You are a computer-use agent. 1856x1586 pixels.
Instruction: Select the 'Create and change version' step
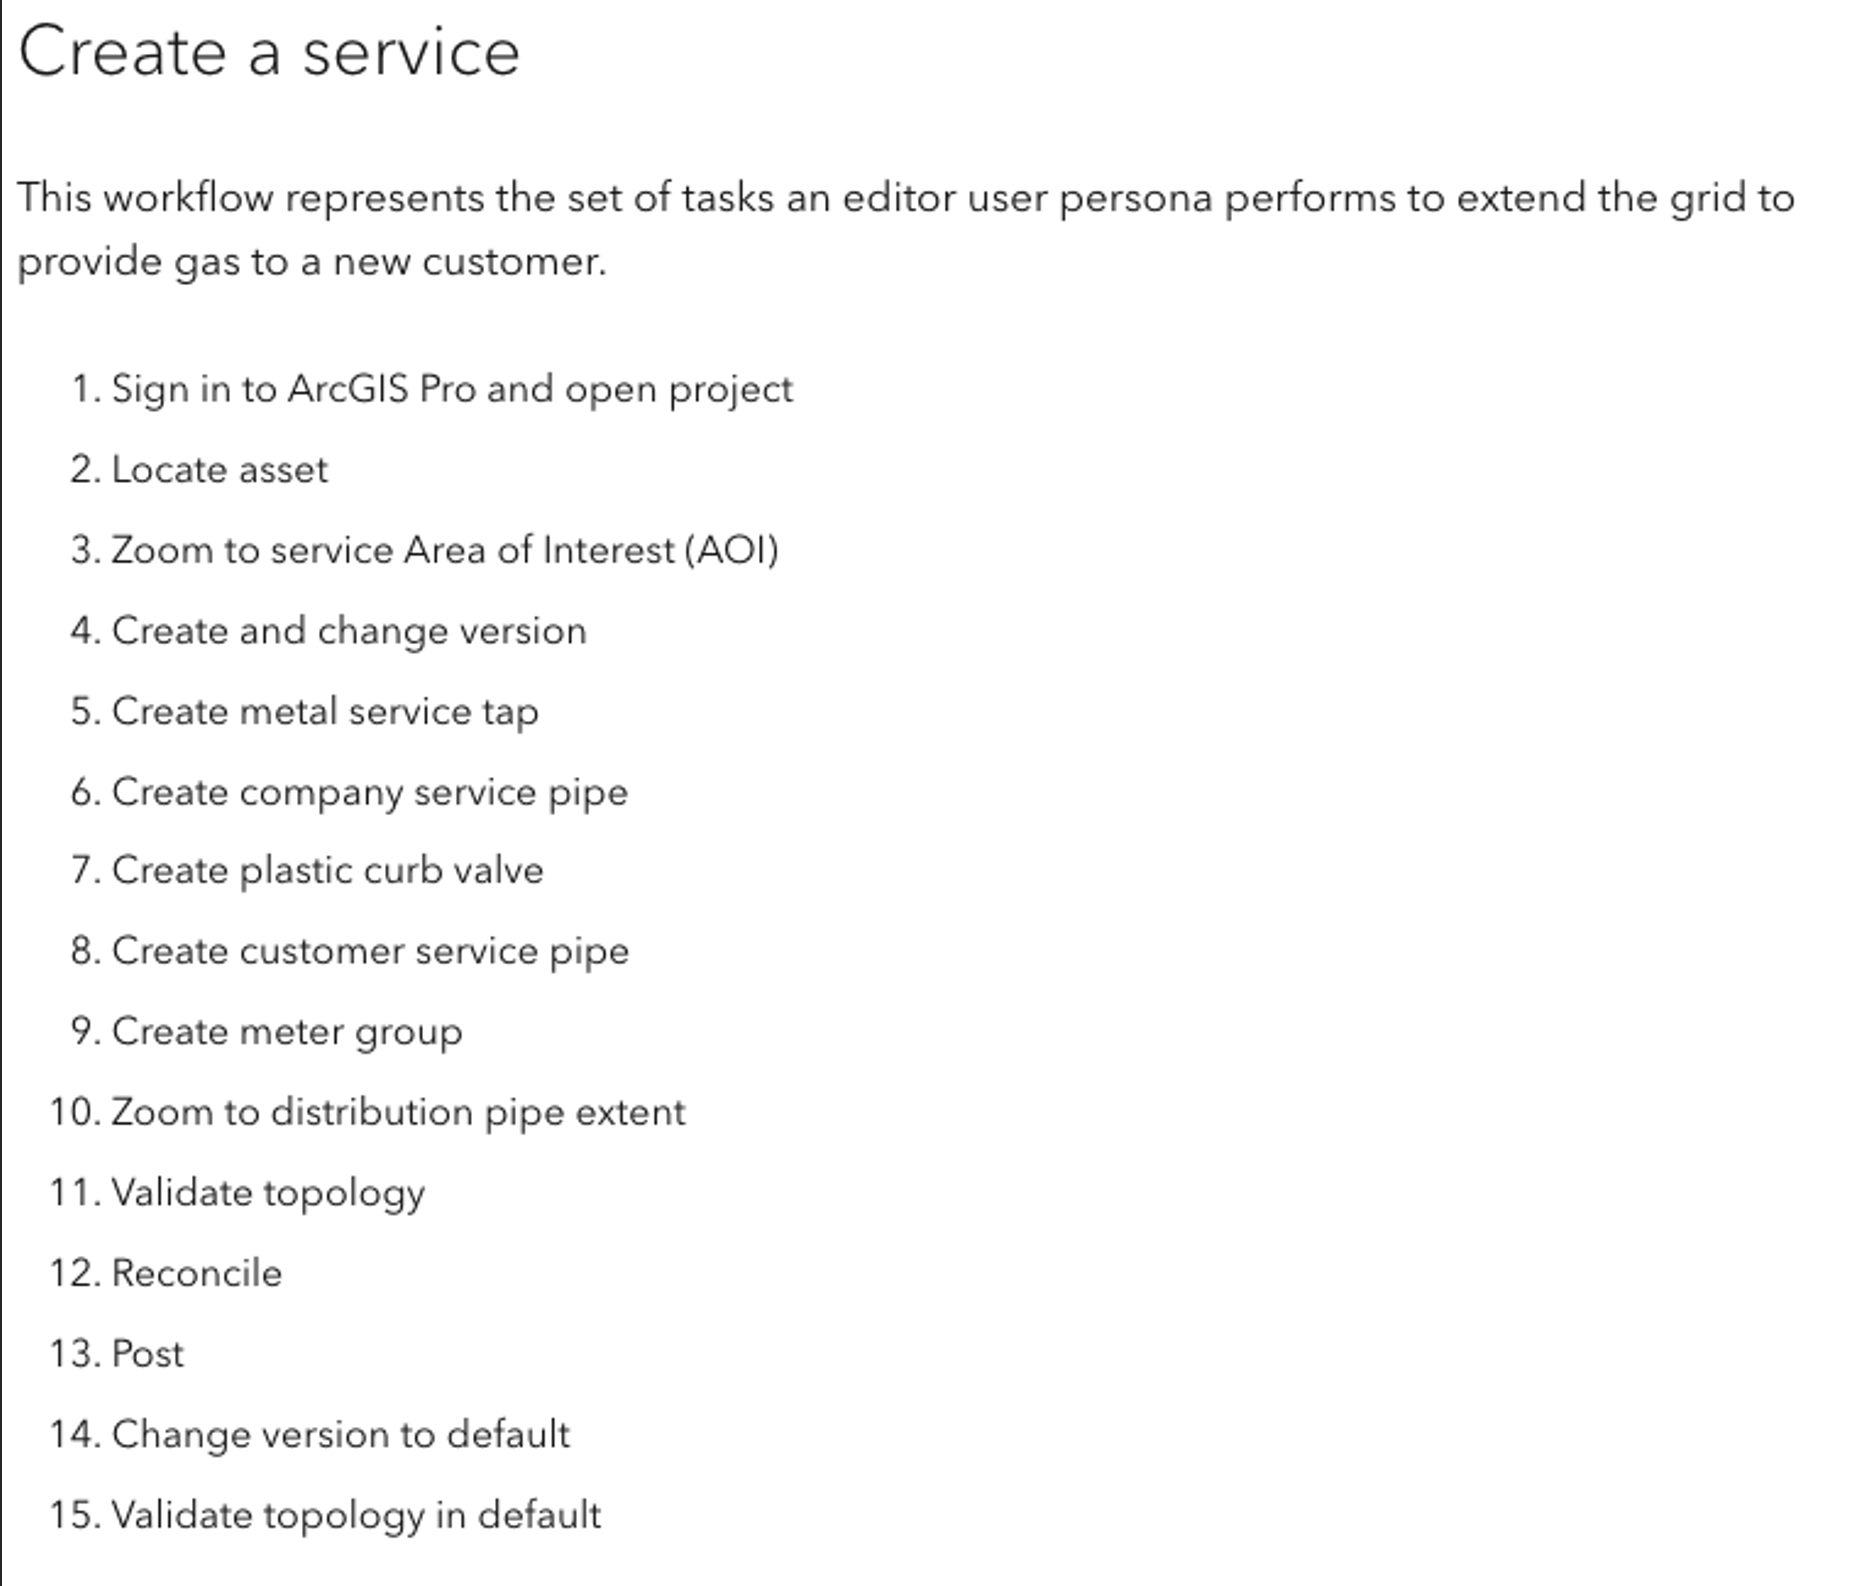tap(348, 631)
